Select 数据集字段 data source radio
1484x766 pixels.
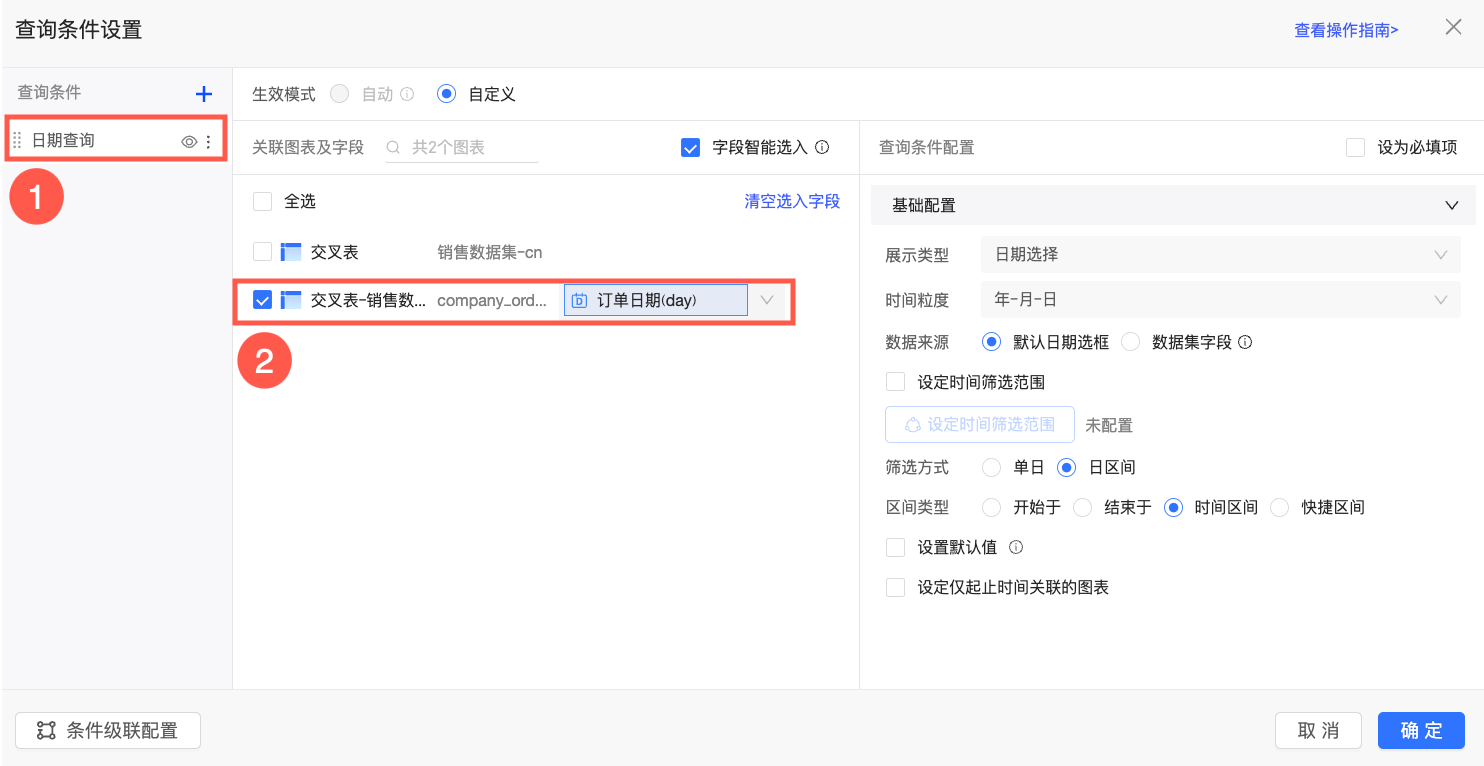[1131, 342]
